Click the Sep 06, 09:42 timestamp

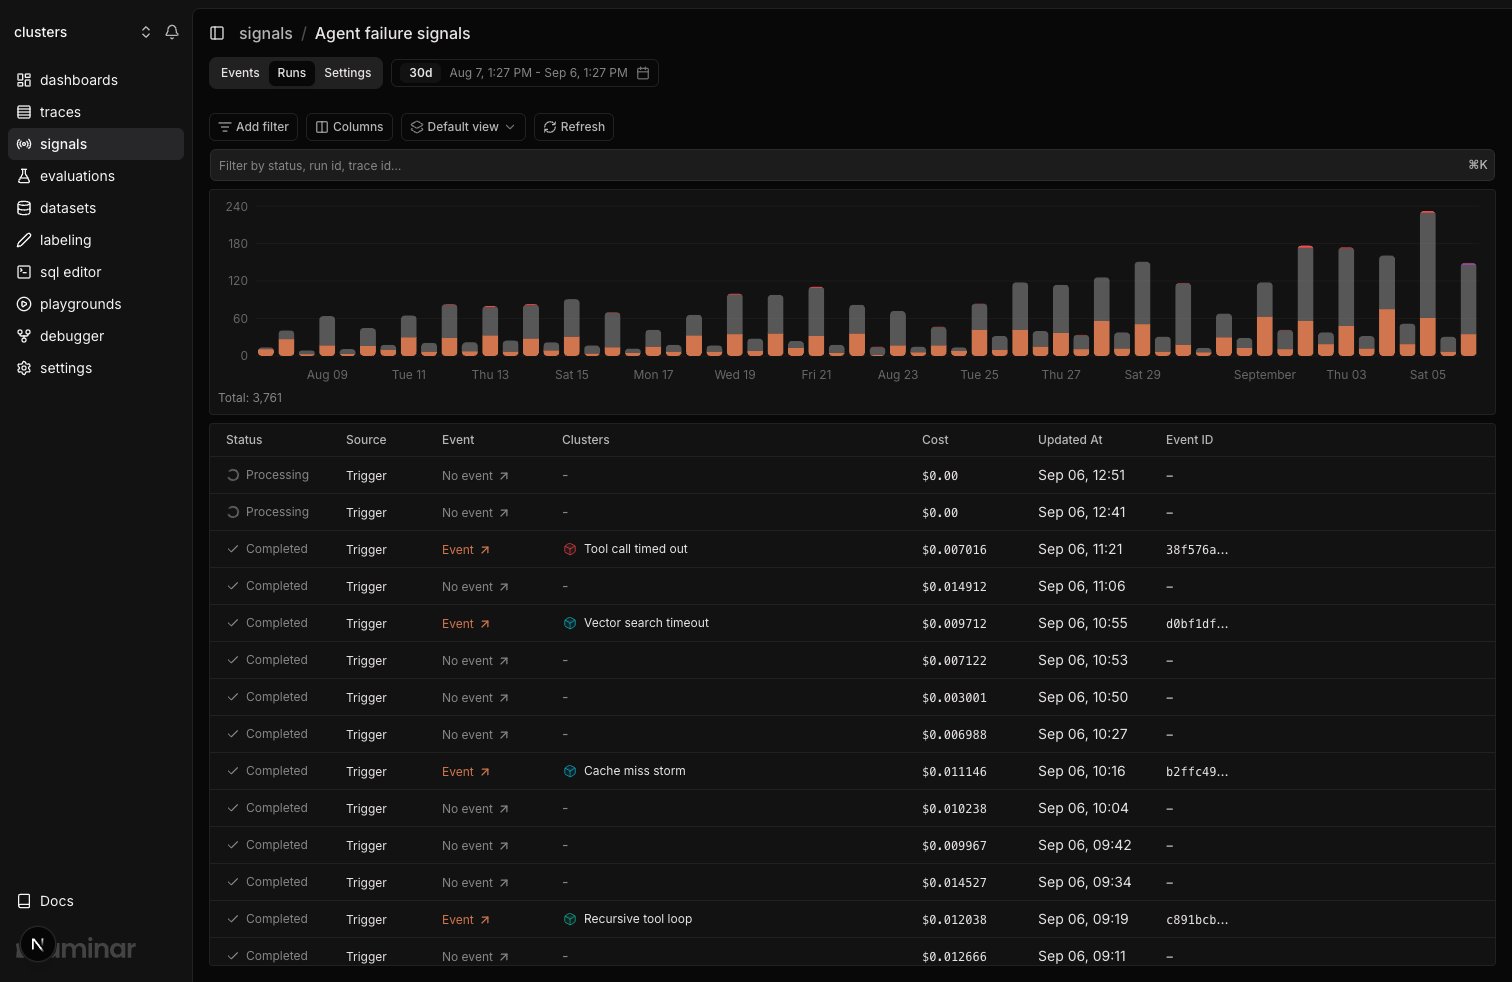click(1084, 845)
